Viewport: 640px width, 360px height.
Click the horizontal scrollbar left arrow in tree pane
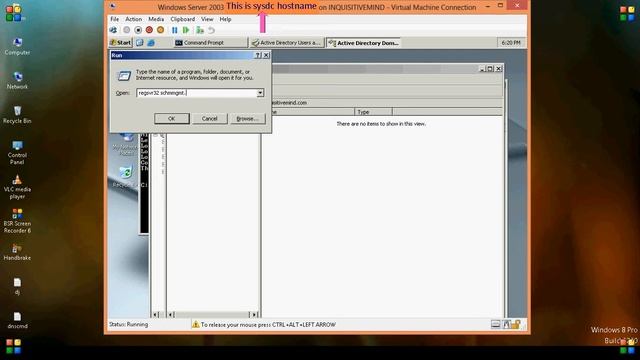[172, 314]
